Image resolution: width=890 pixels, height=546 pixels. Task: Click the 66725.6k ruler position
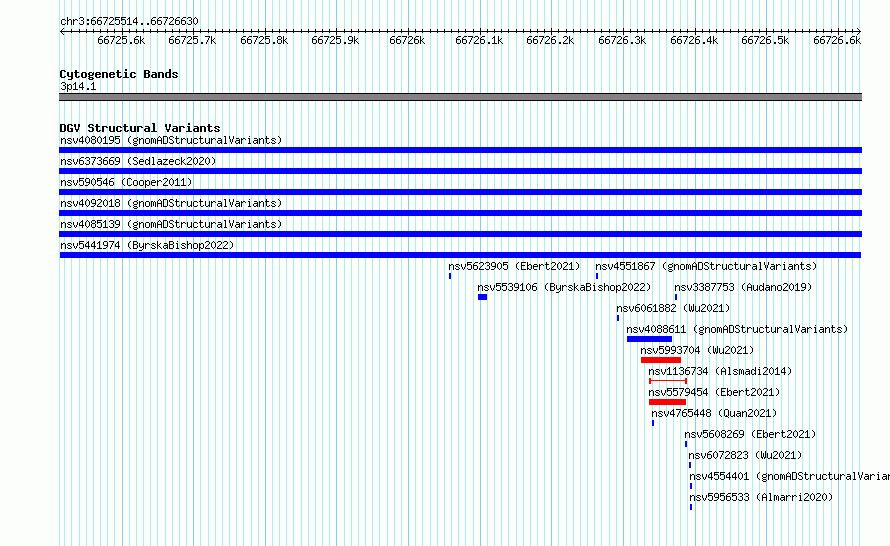(121, 40)
